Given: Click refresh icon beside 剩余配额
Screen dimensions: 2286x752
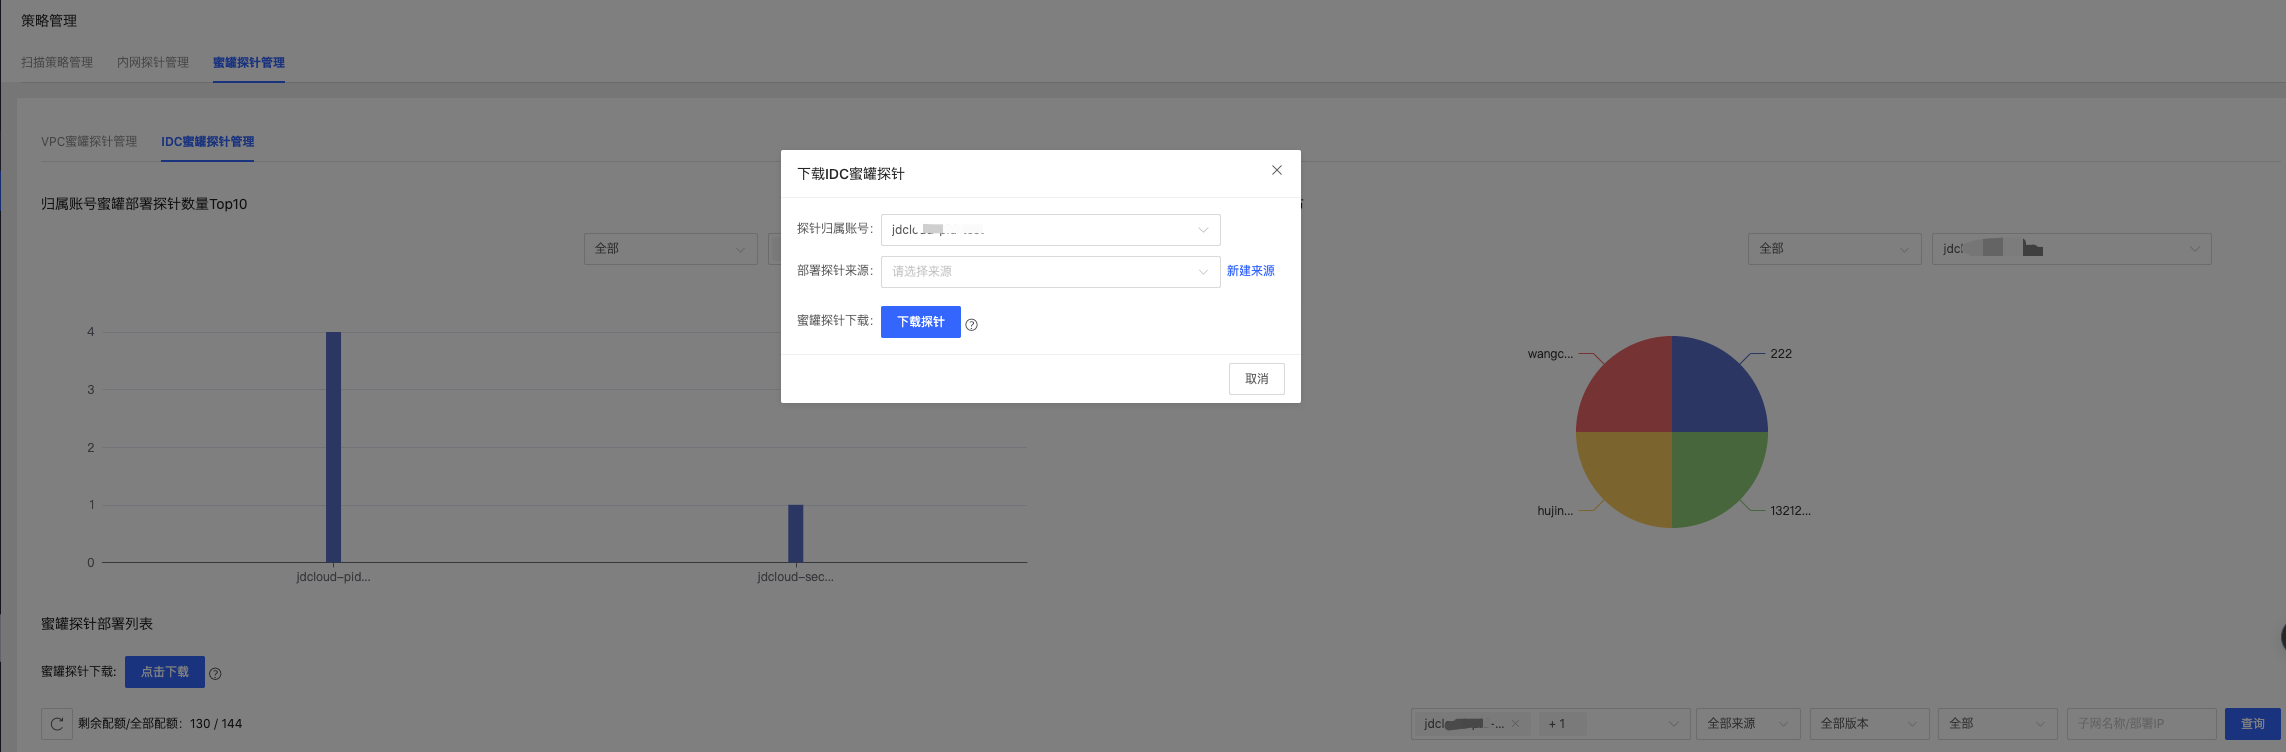Looking at the screenshot, I should [57, 724].
